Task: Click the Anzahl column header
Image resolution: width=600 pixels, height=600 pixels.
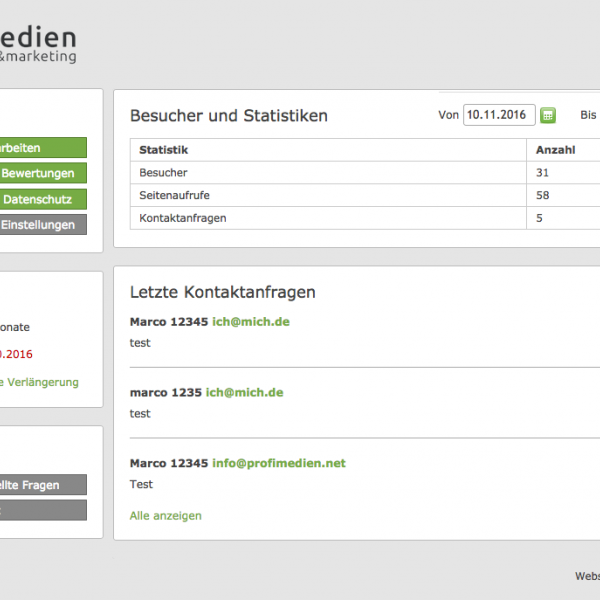Action: pos(555,150)
